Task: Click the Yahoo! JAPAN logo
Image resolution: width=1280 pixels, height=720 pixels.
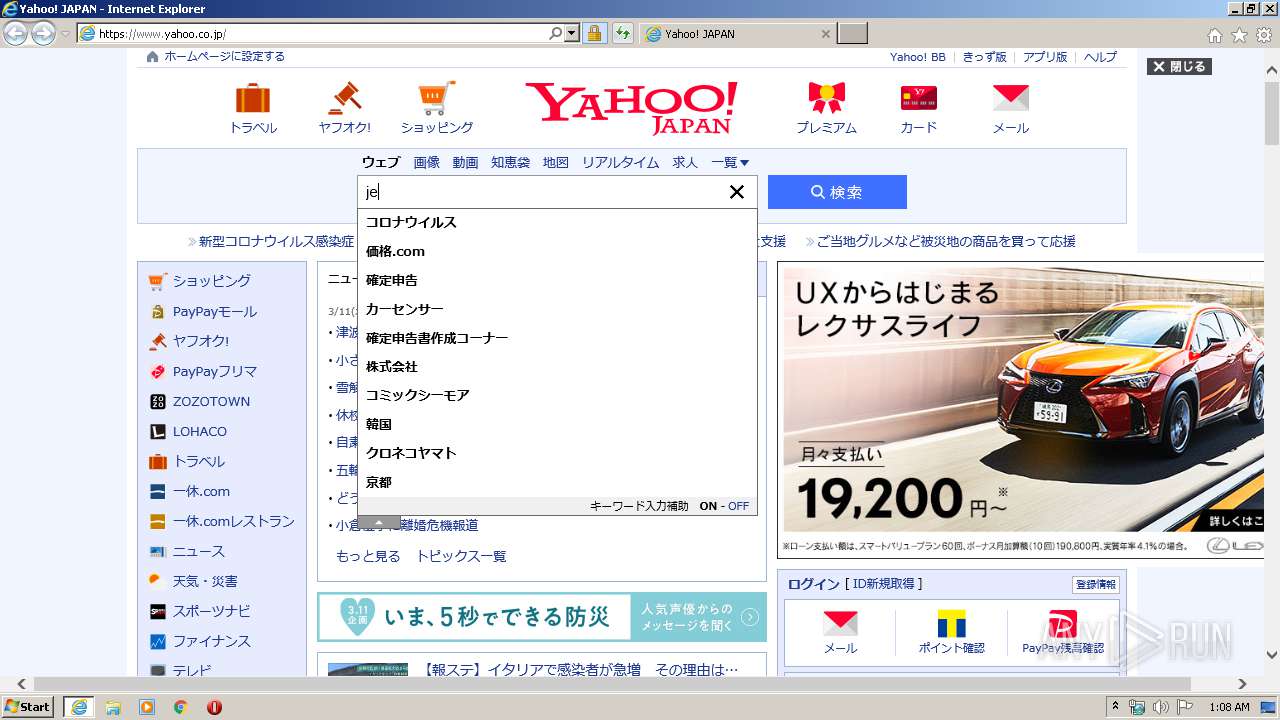Action: click(631, 108)
